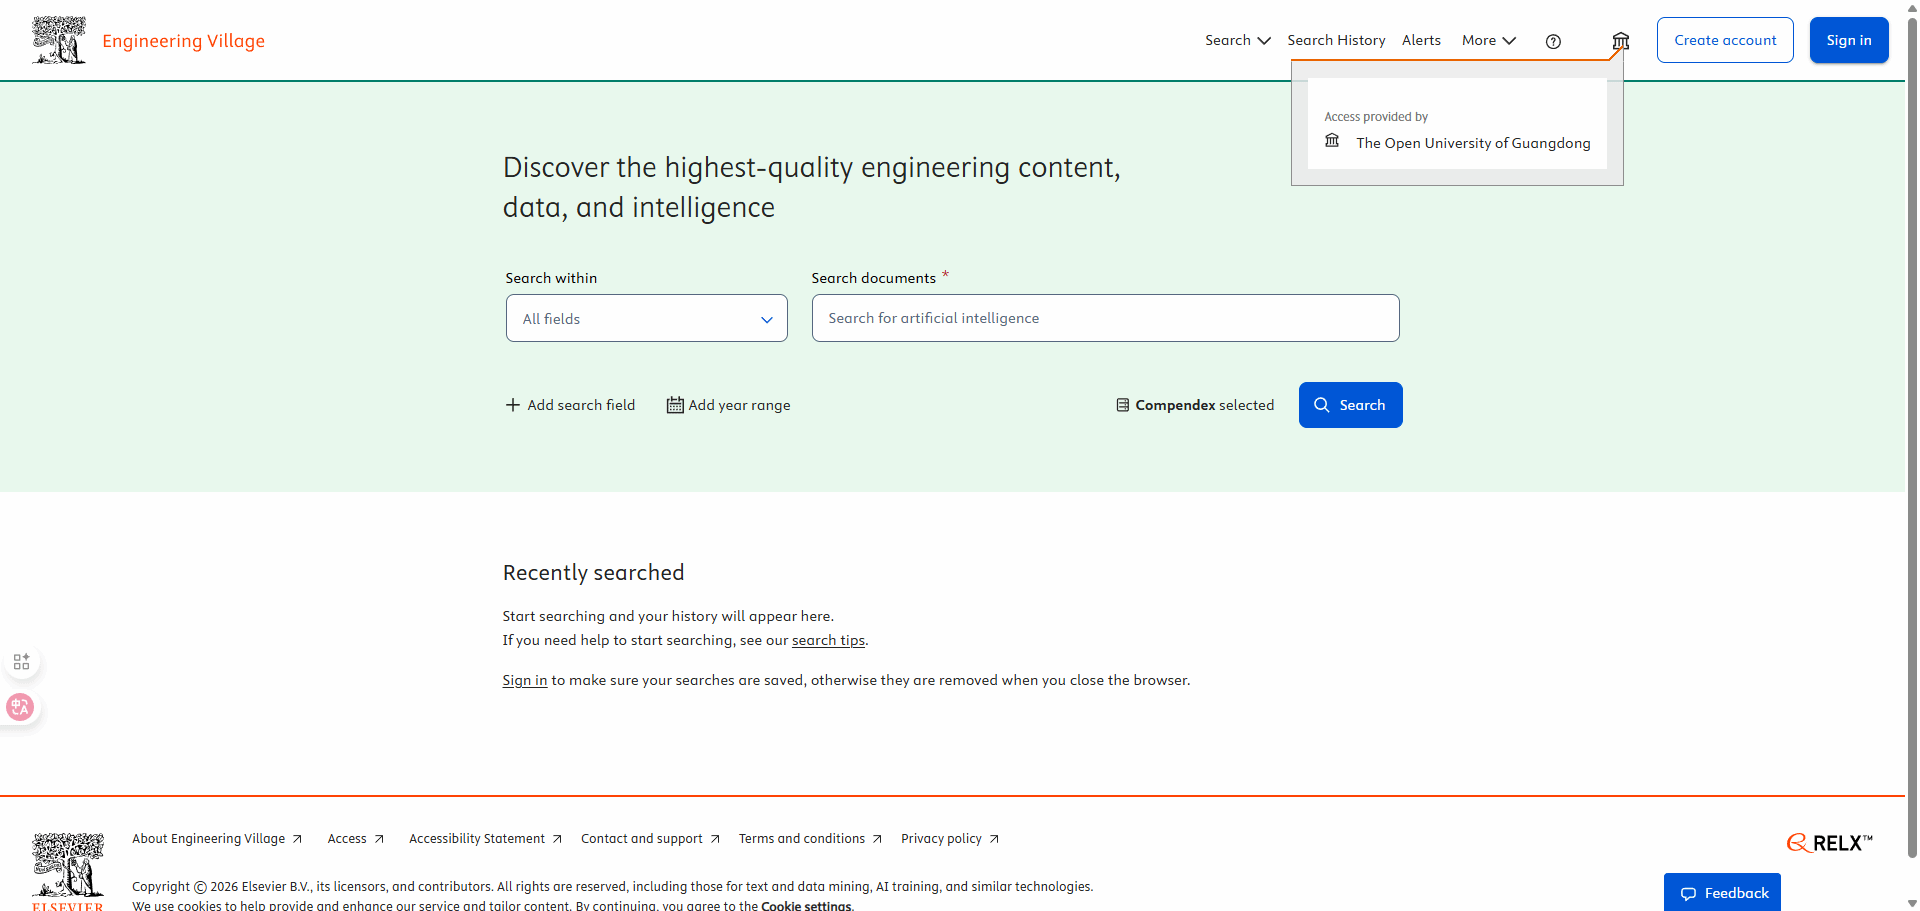Click the Elsevier logo in the footer
The image size is (1920, 911).
pyautogui.click(x=68, y=871)
